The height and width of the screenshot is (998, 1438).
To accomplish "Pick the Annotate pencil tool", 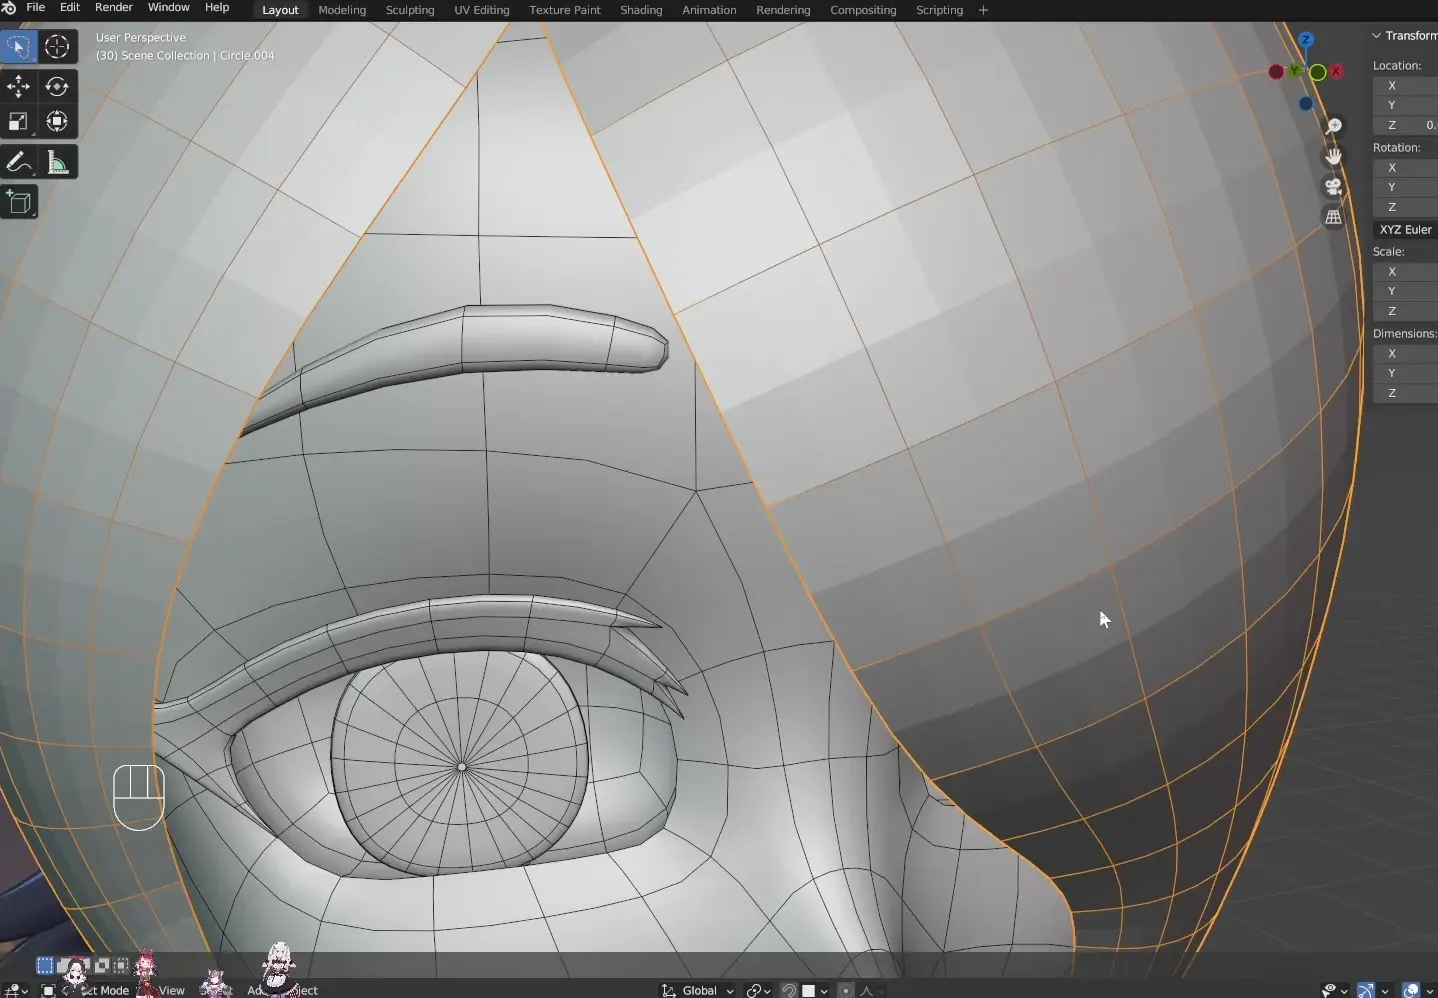I will click(18, 163).
